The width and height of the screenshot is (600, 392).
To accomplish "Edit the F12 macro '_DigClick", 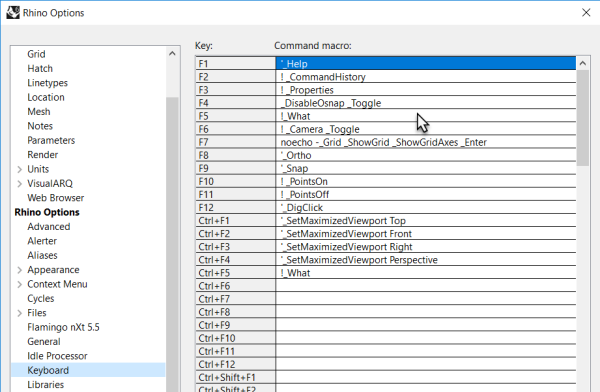I will (x=426, y=207).
